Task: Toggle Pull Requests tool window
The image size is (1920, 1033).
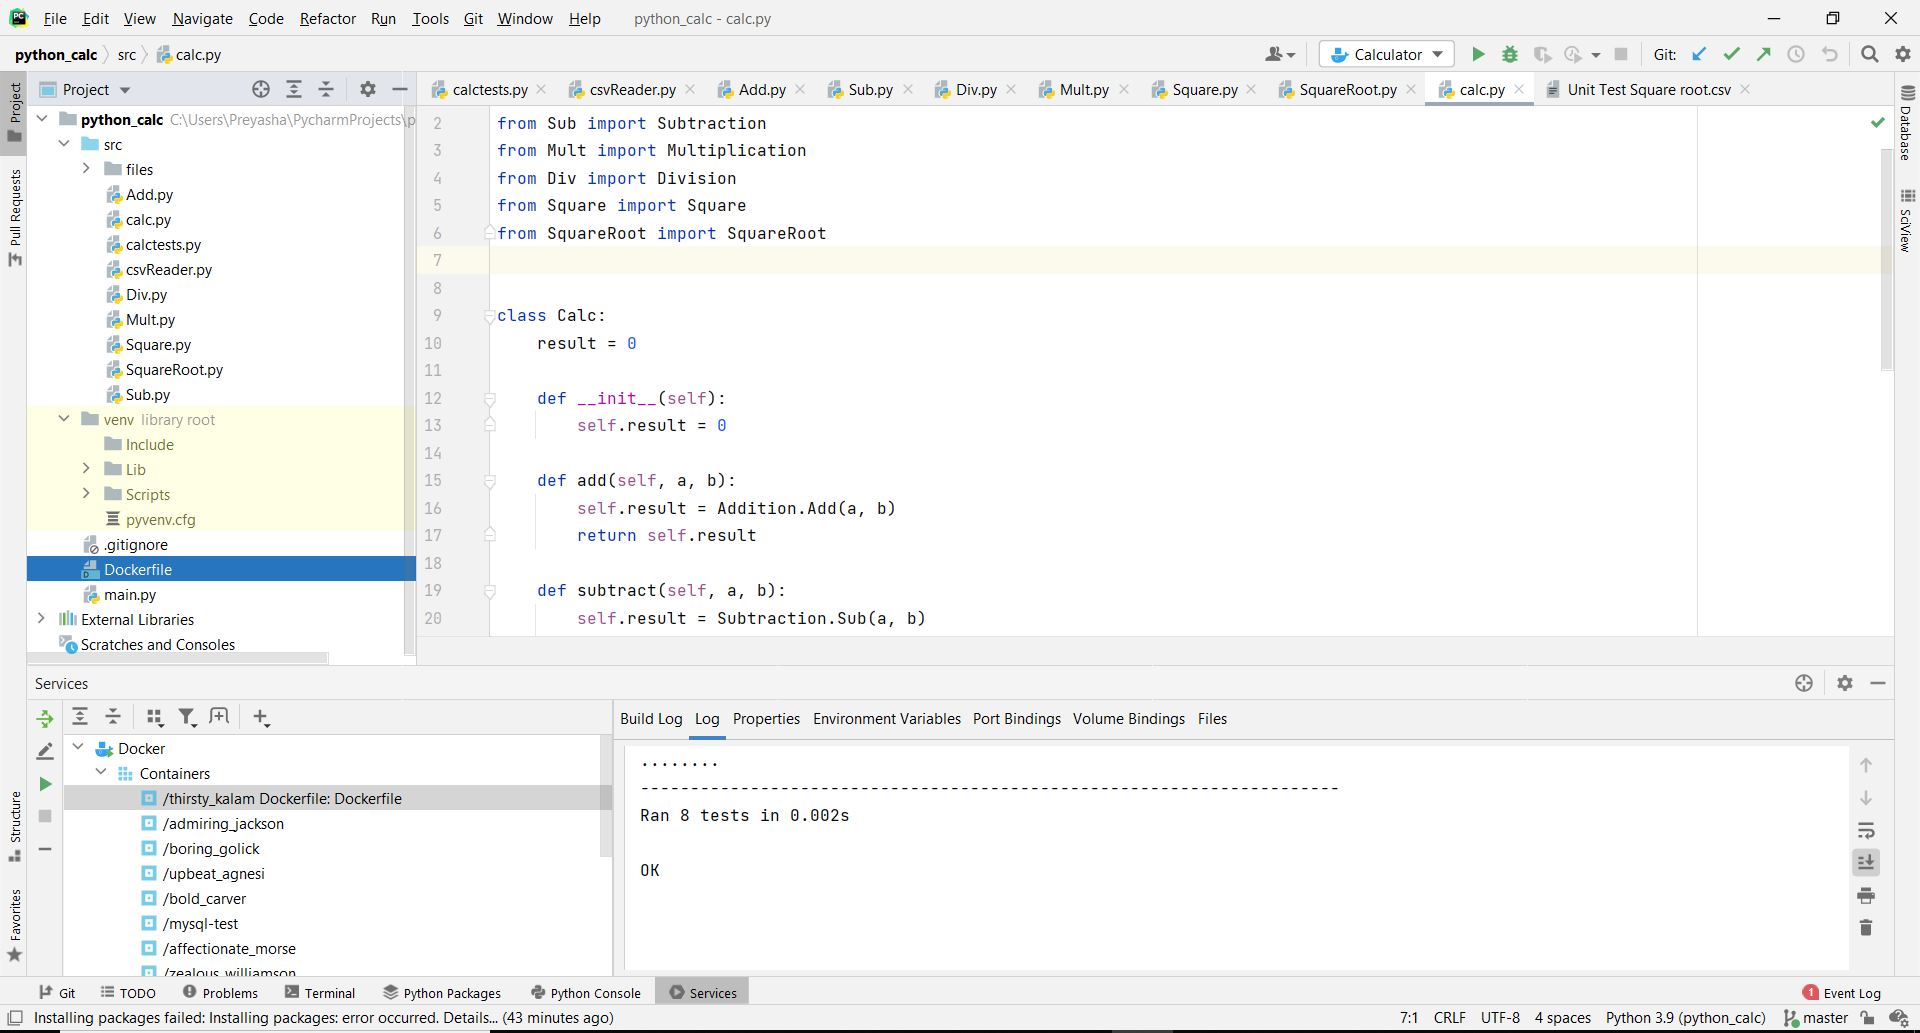Action: point(14,217)
